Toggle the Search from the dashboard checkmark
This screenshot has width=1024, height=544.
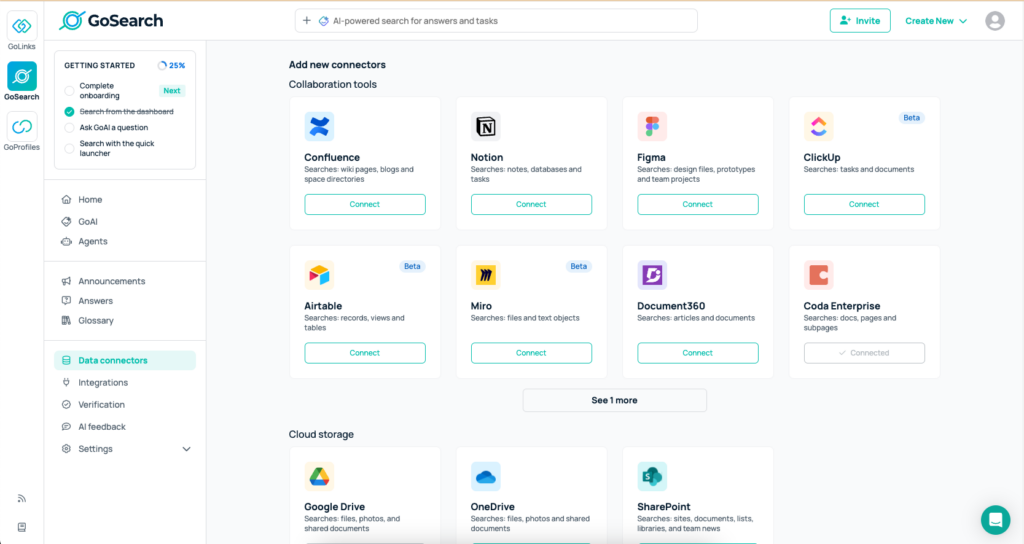69,112
